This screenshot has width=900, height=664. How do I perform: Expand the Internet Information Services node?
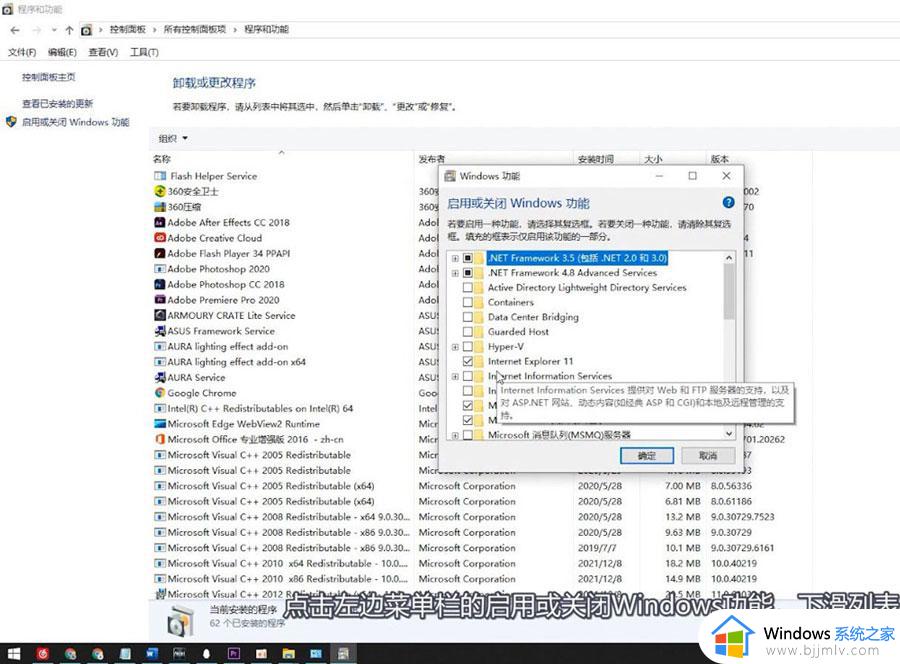pyautogui.click(x=454, y=377)
